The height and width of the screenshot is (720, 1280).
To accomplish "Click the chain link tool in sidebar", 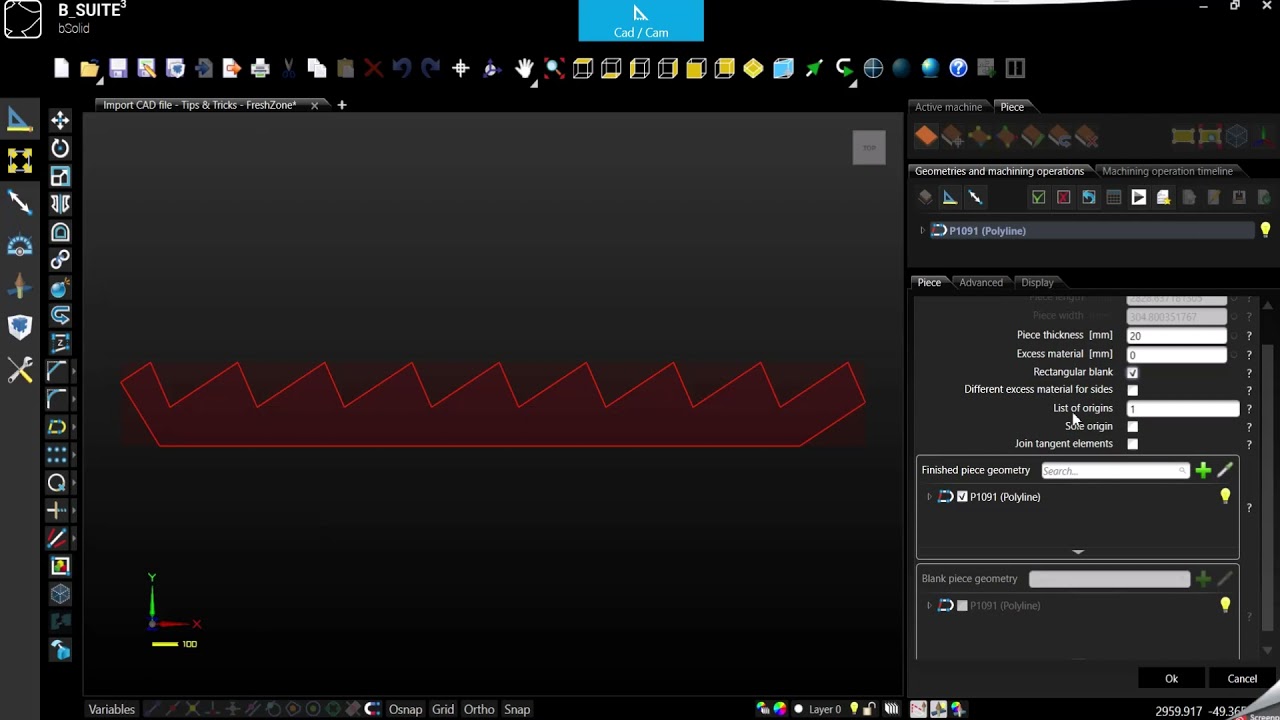I will [60, 260].
